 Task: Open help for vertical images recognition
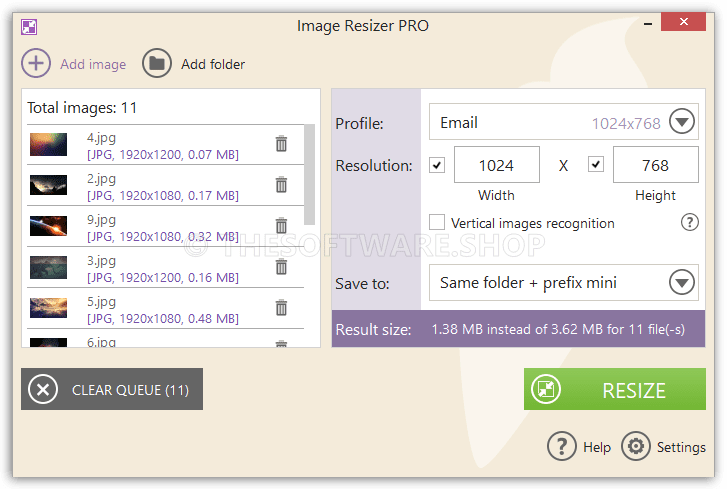click(x=689, y=222)
